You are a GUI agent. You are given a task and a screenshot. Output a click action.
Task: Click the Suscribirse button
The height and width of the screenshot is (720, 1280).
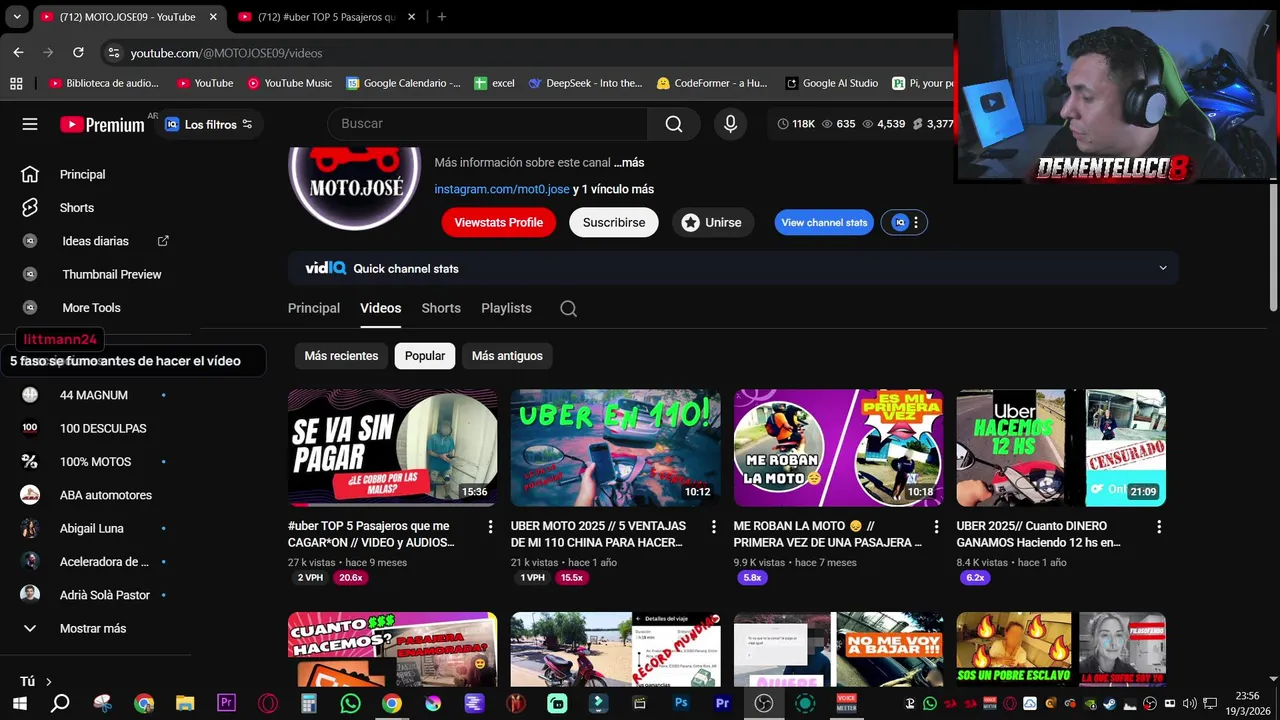pyautogui.click(x=614, y=223)
